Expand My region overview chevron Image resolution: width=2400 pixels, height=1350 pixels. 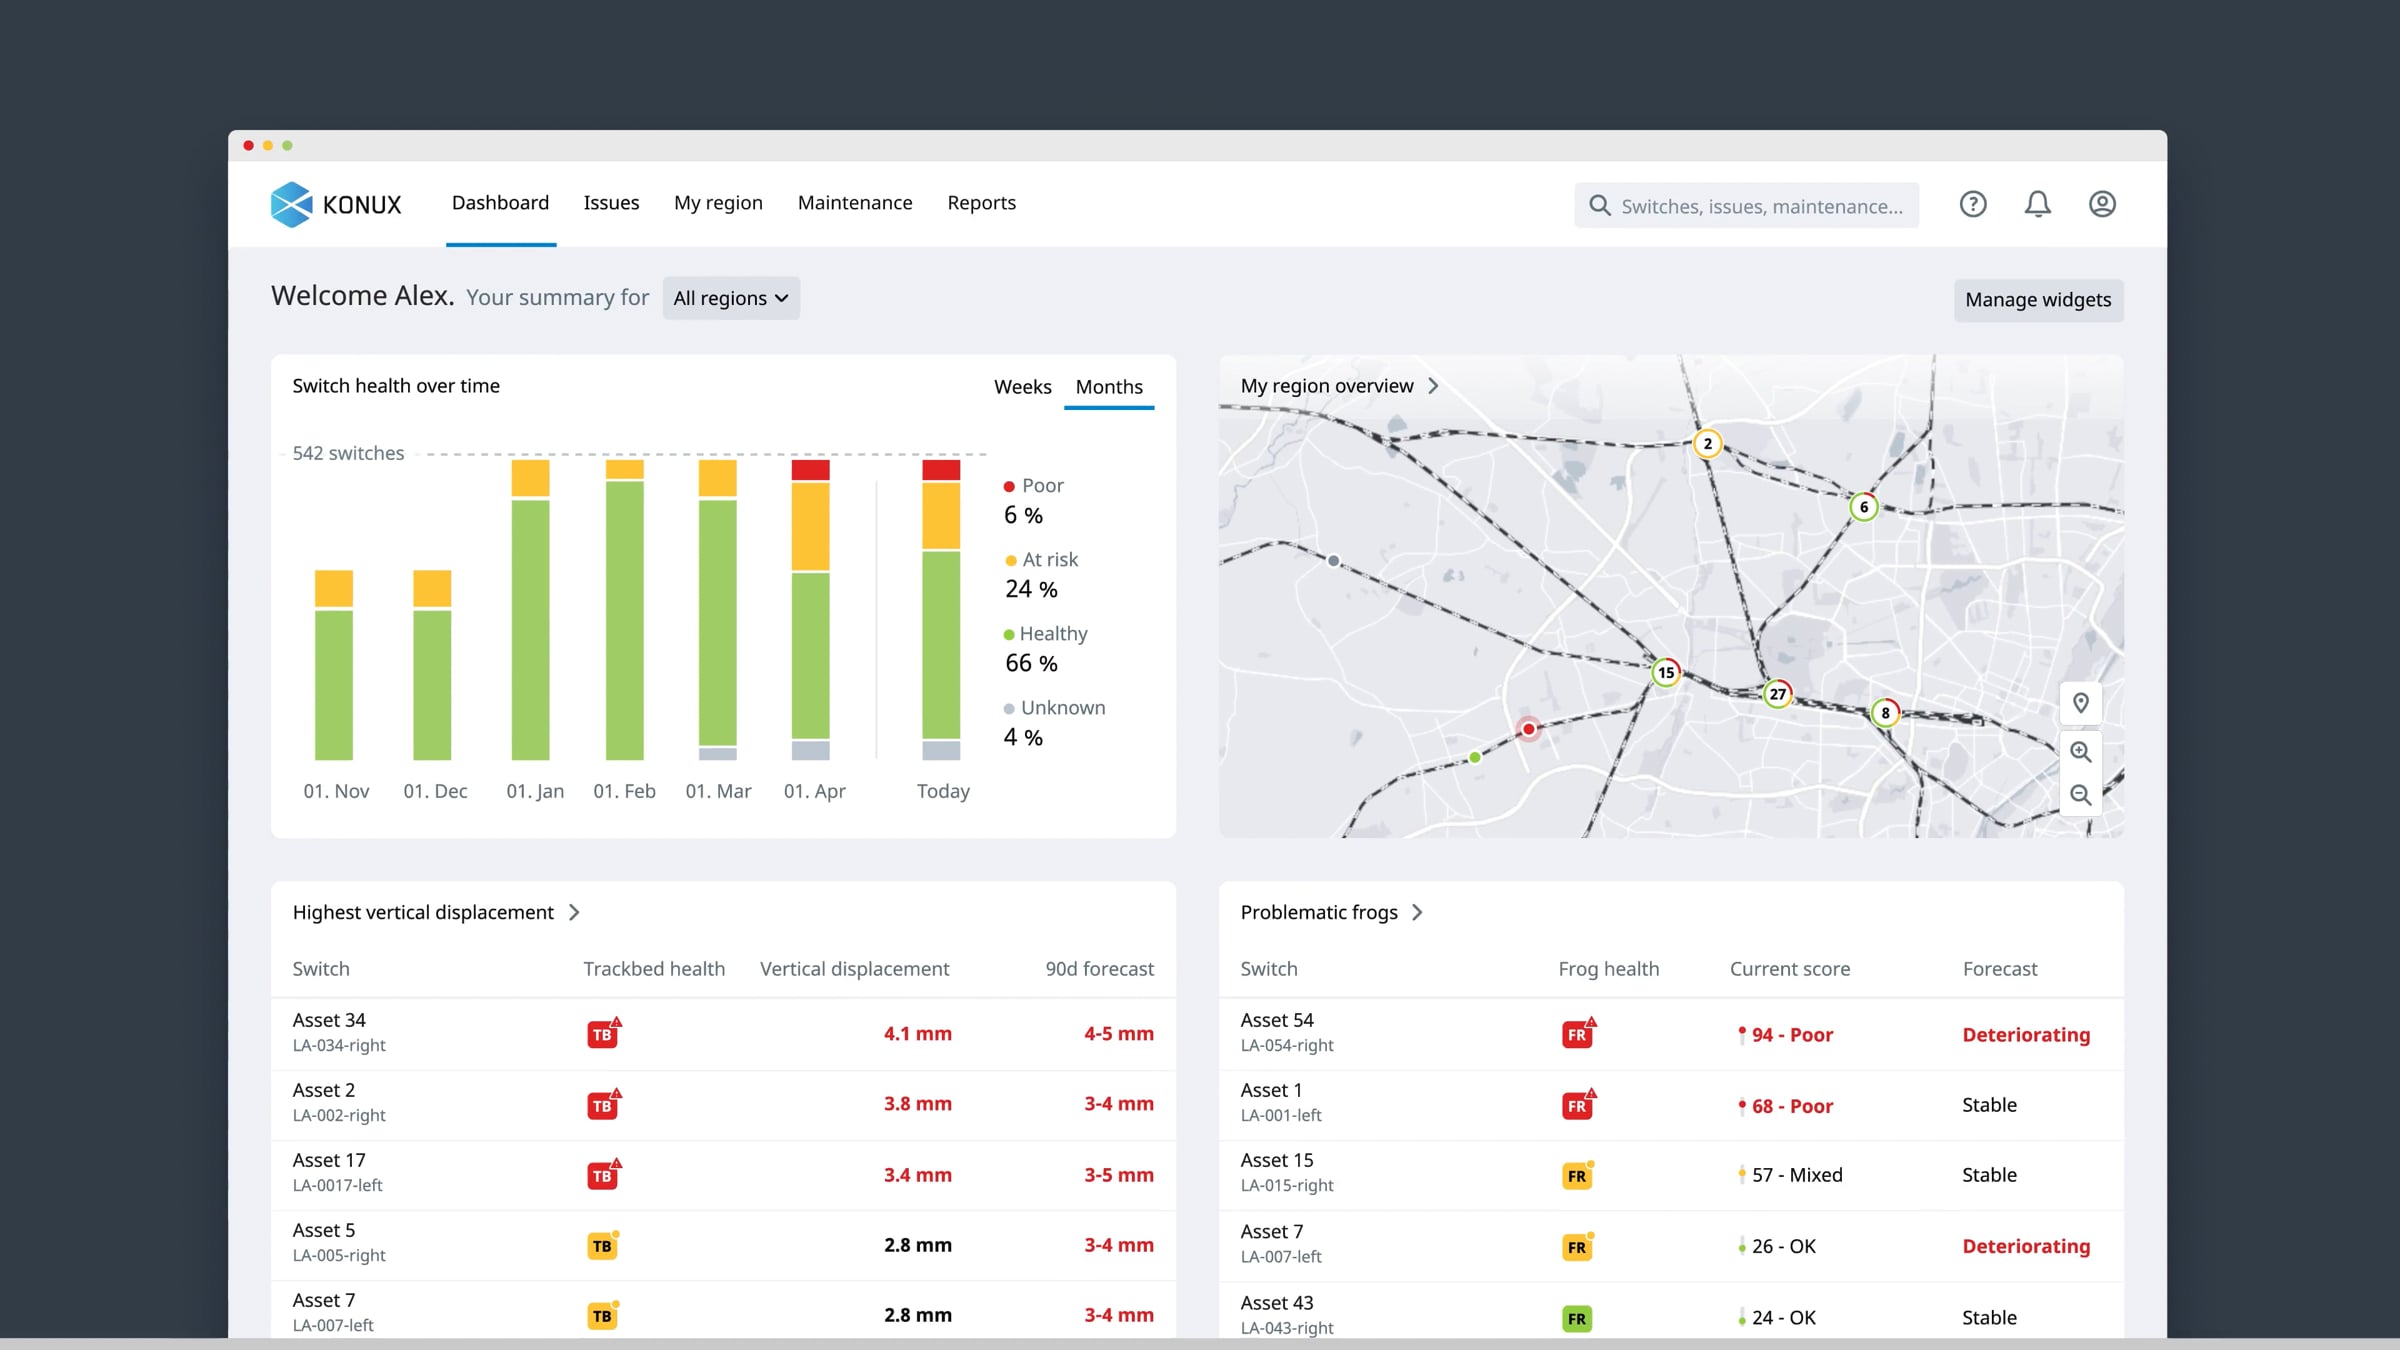coord(1433,386)
